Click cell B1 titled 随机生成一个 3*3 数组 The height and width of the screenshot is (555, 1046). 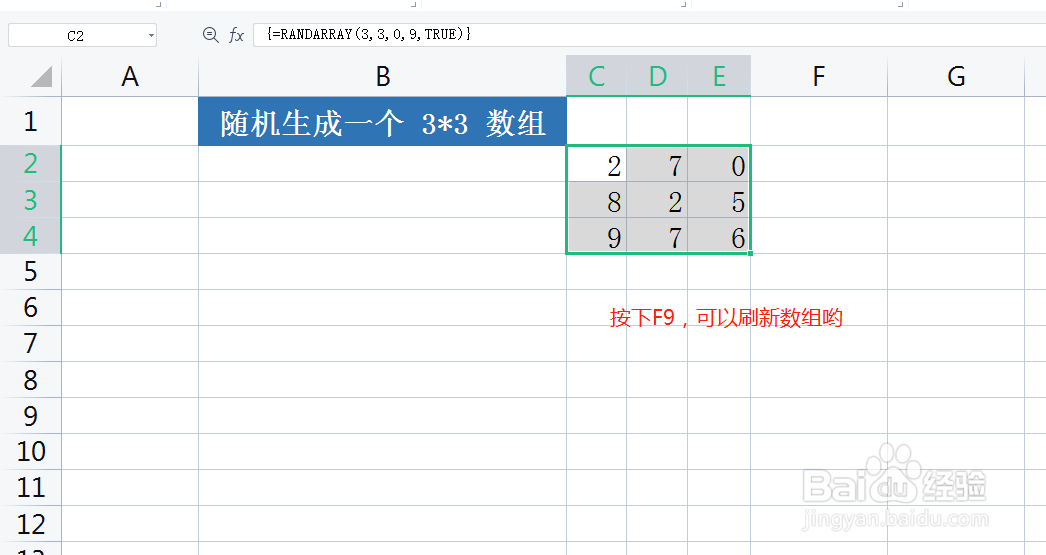(382, 121)
